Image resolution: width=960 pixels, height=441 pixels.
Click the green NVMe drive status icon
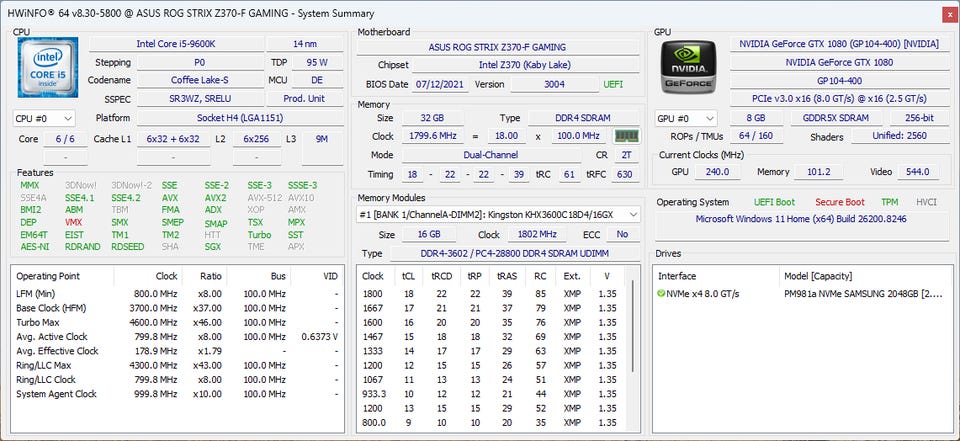click(x=661, y=294)
